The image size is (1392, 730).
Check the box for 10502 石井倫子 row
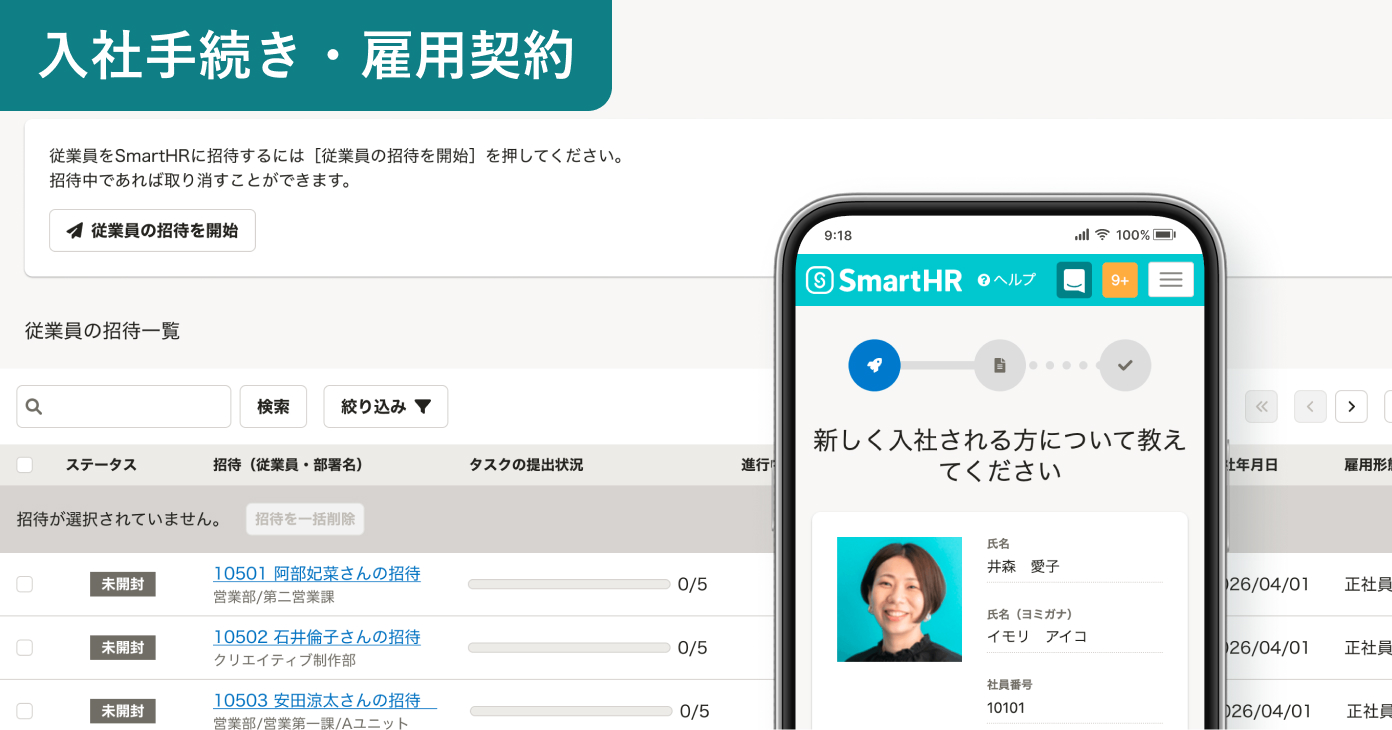[25, 647]
